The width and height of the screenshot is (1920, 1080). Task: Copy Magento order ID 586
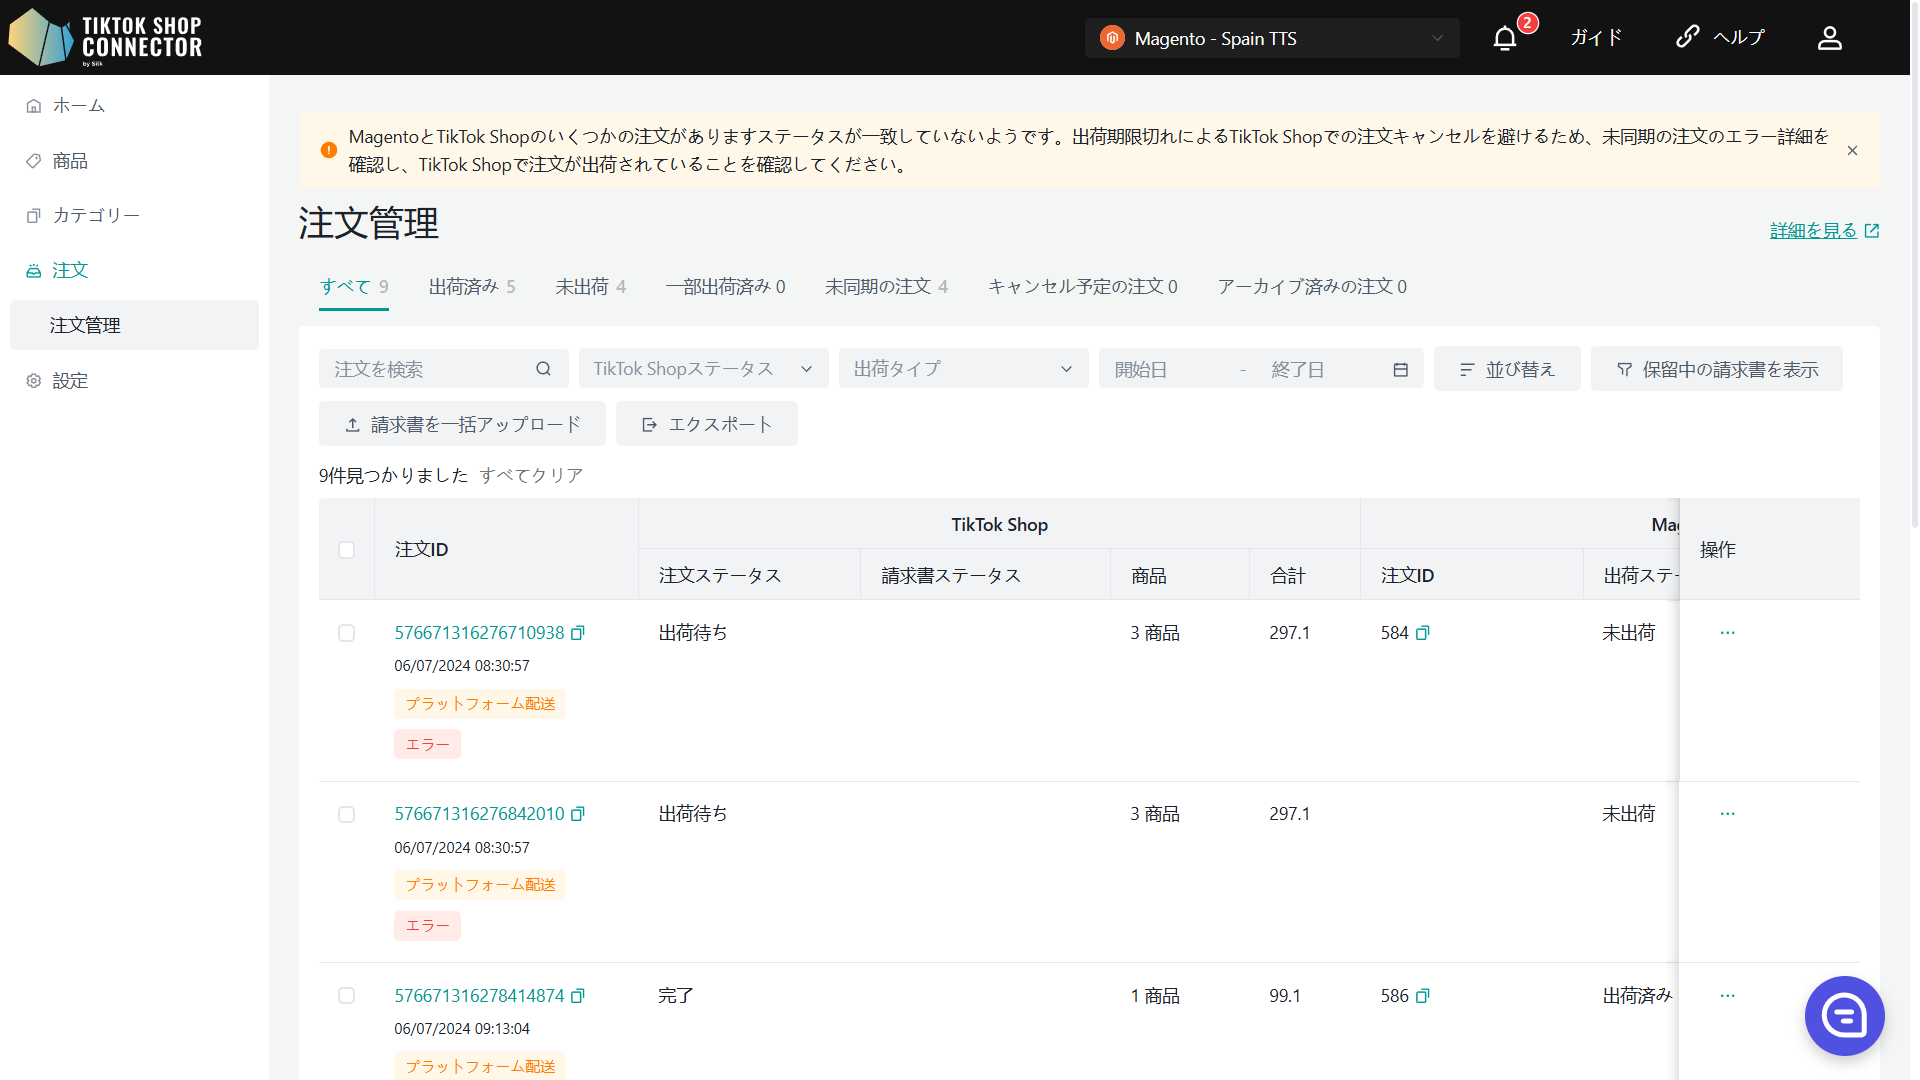(1423, 996)
